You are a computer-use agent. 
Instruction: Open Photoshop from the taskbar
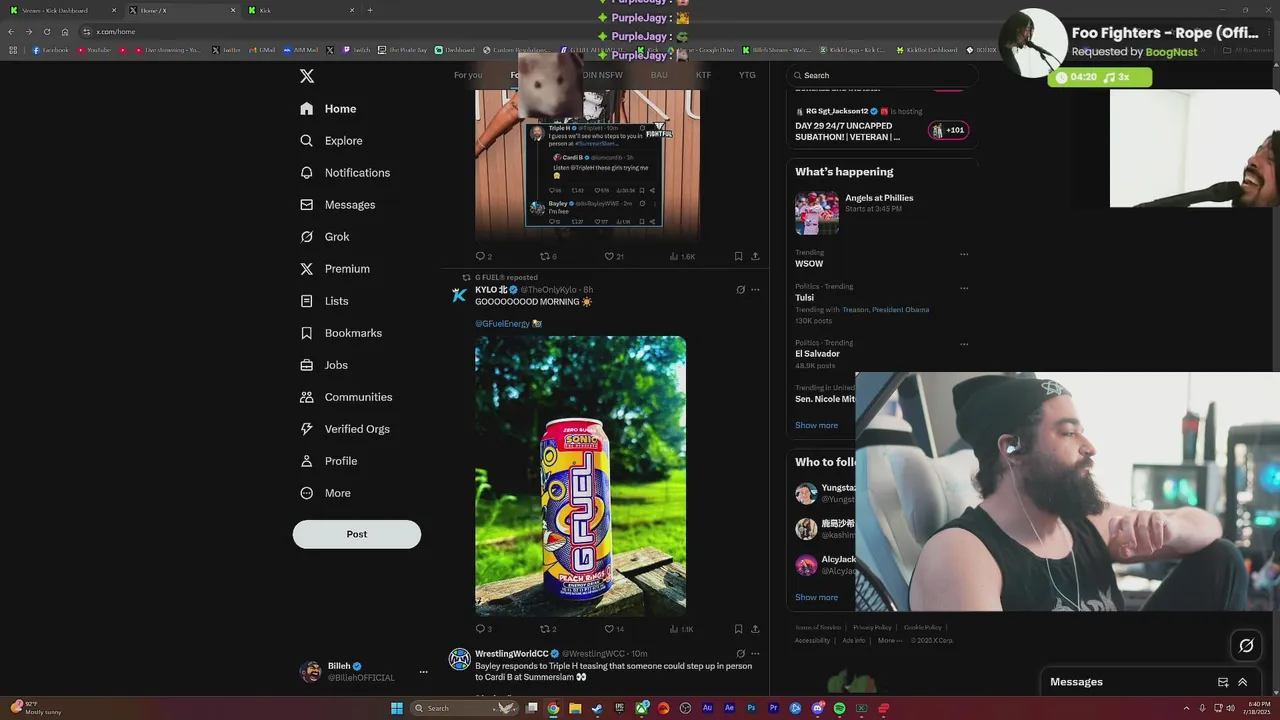pos(751,708)
